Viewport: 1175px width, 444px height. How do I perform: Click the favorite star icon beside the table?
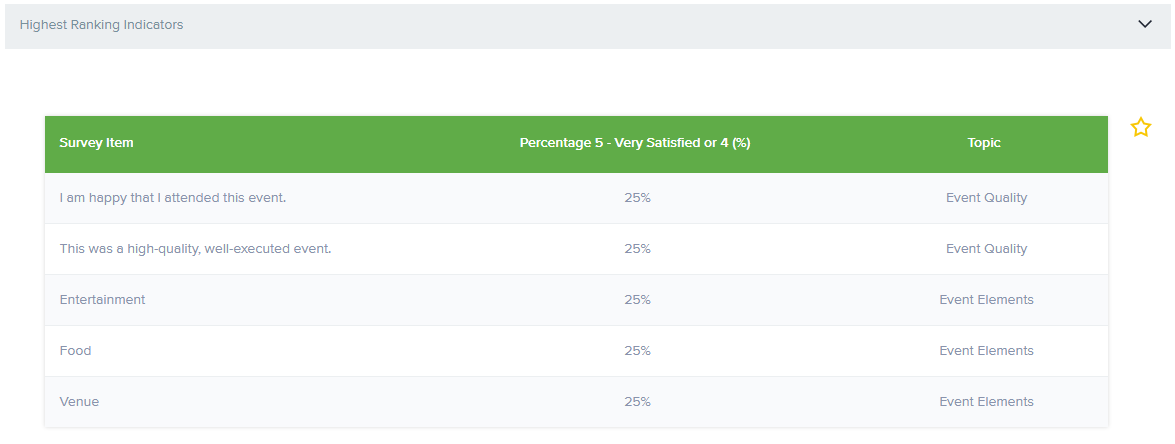[x=1141, y=127]
